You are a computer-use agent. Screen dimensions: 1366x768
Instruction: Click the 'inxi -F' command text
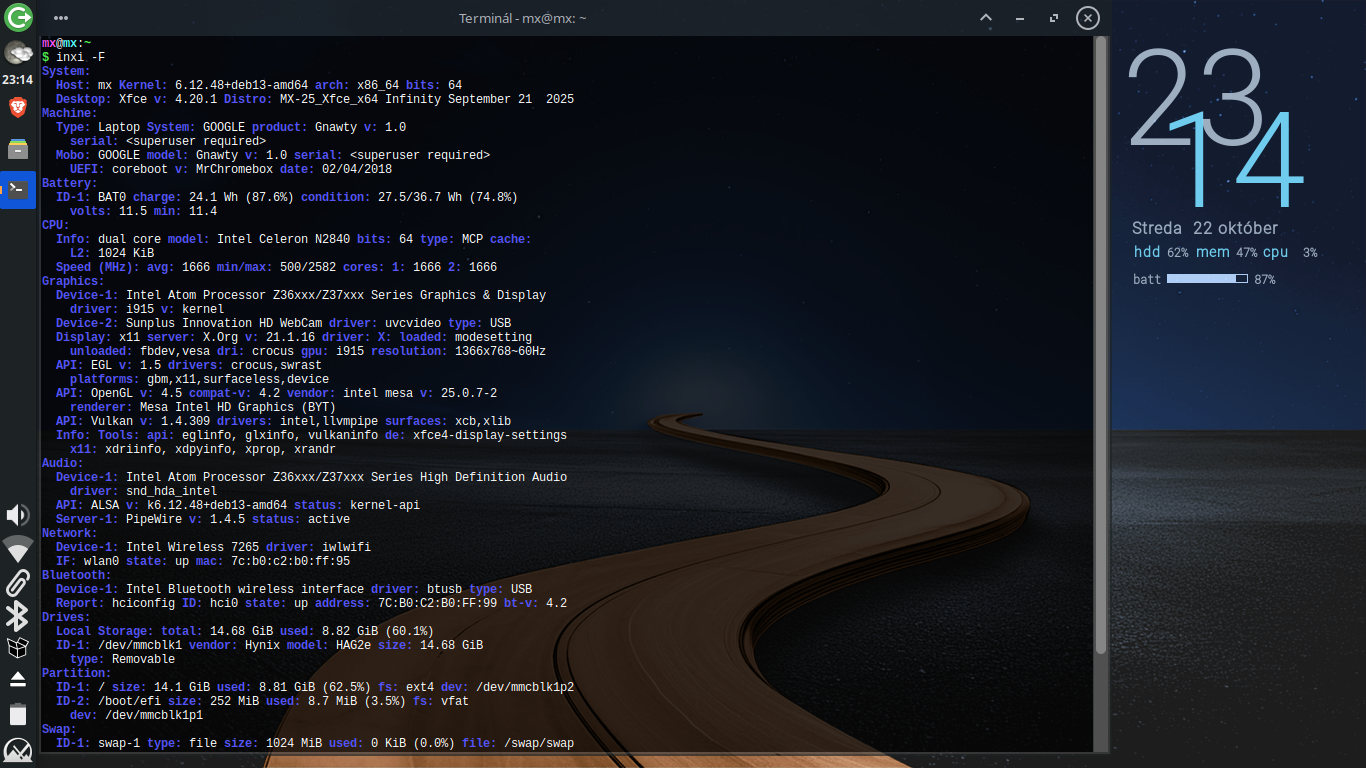coord(80,57)
